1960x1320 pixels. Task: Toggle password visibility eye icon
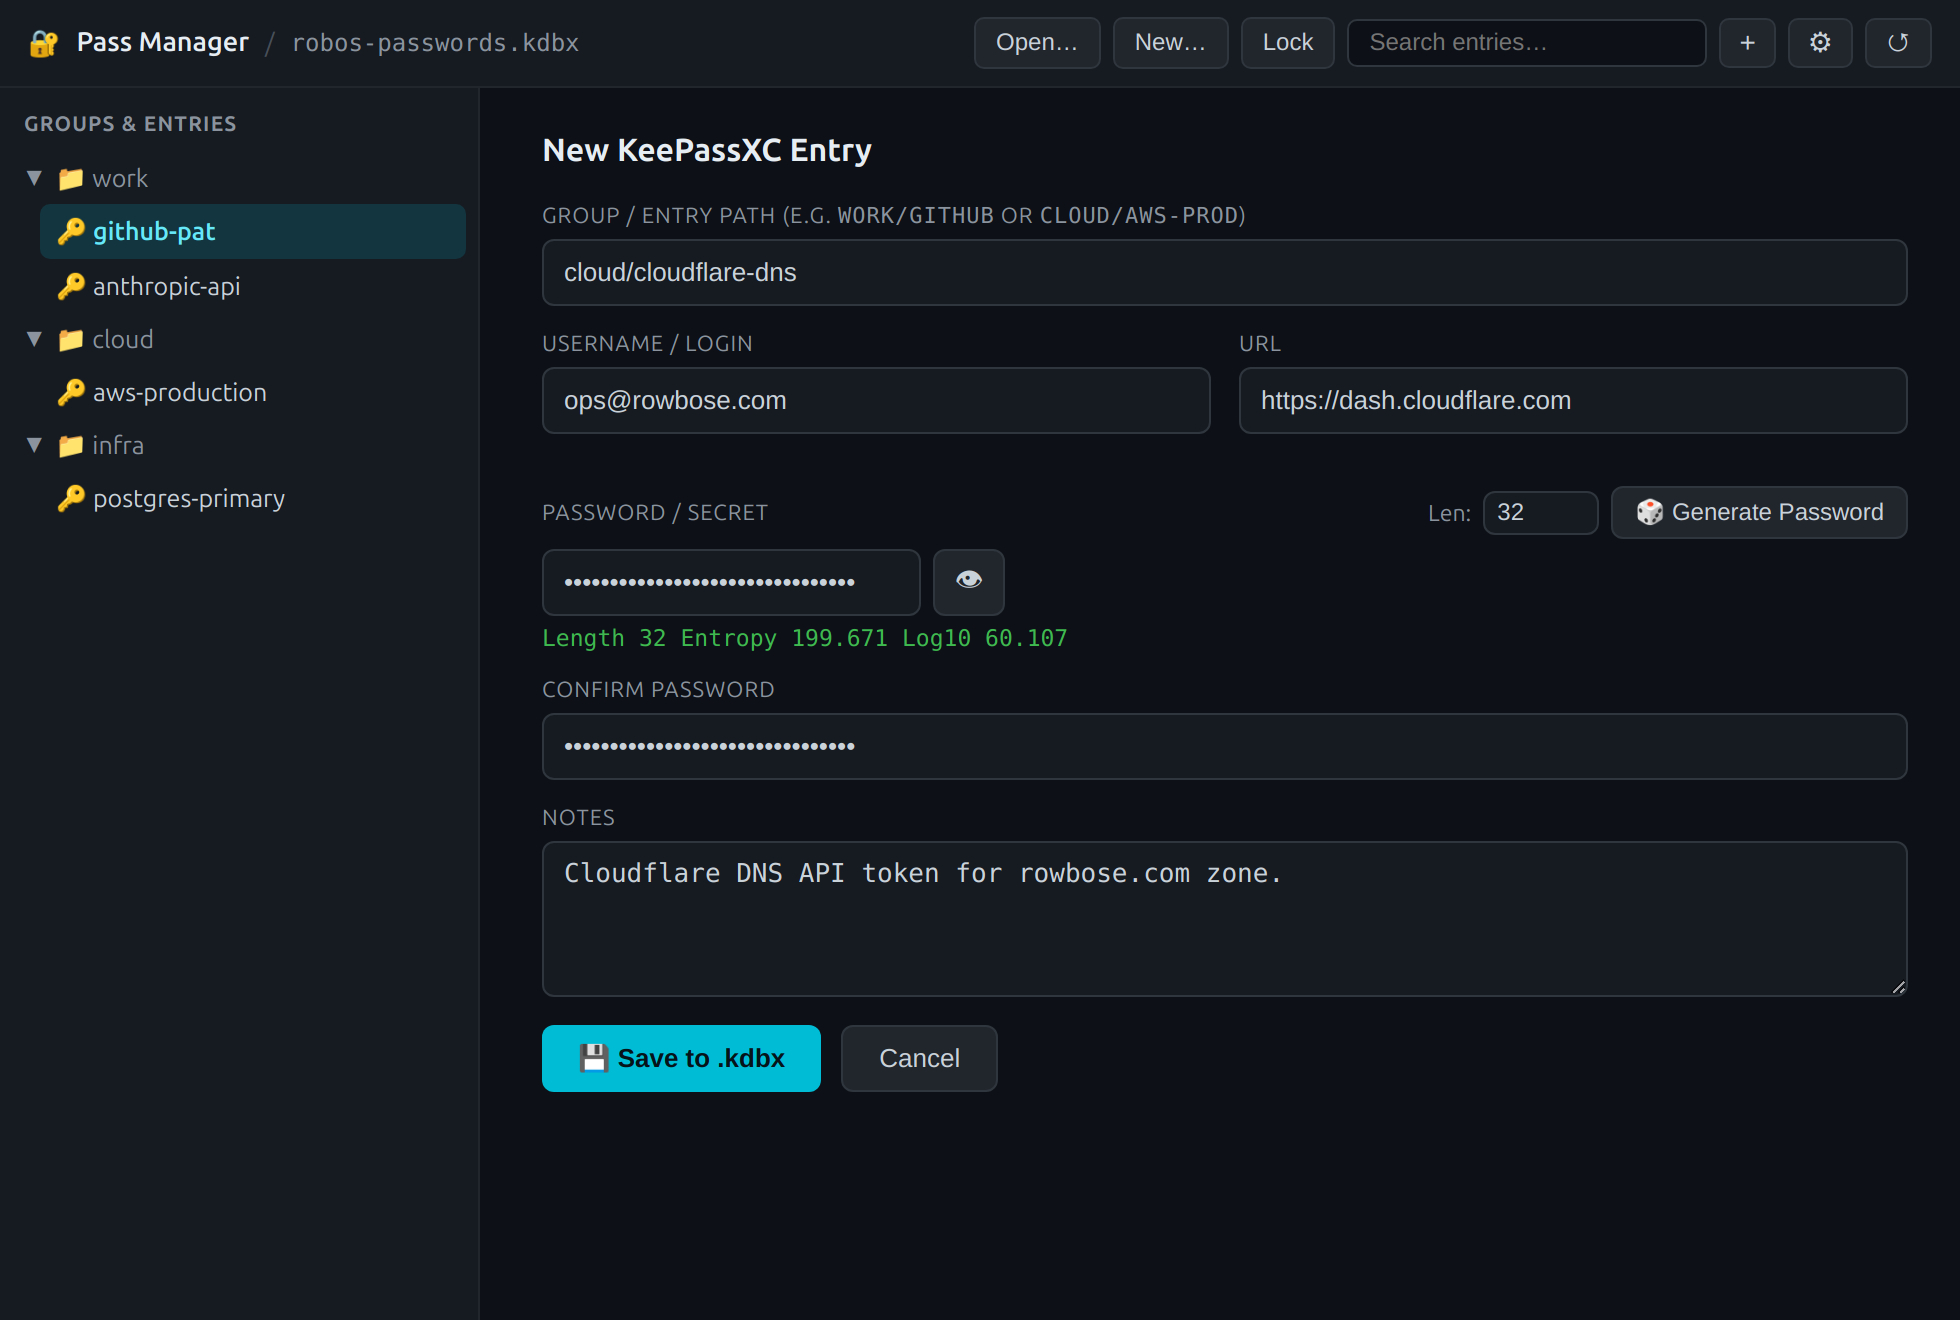point(968,582)
